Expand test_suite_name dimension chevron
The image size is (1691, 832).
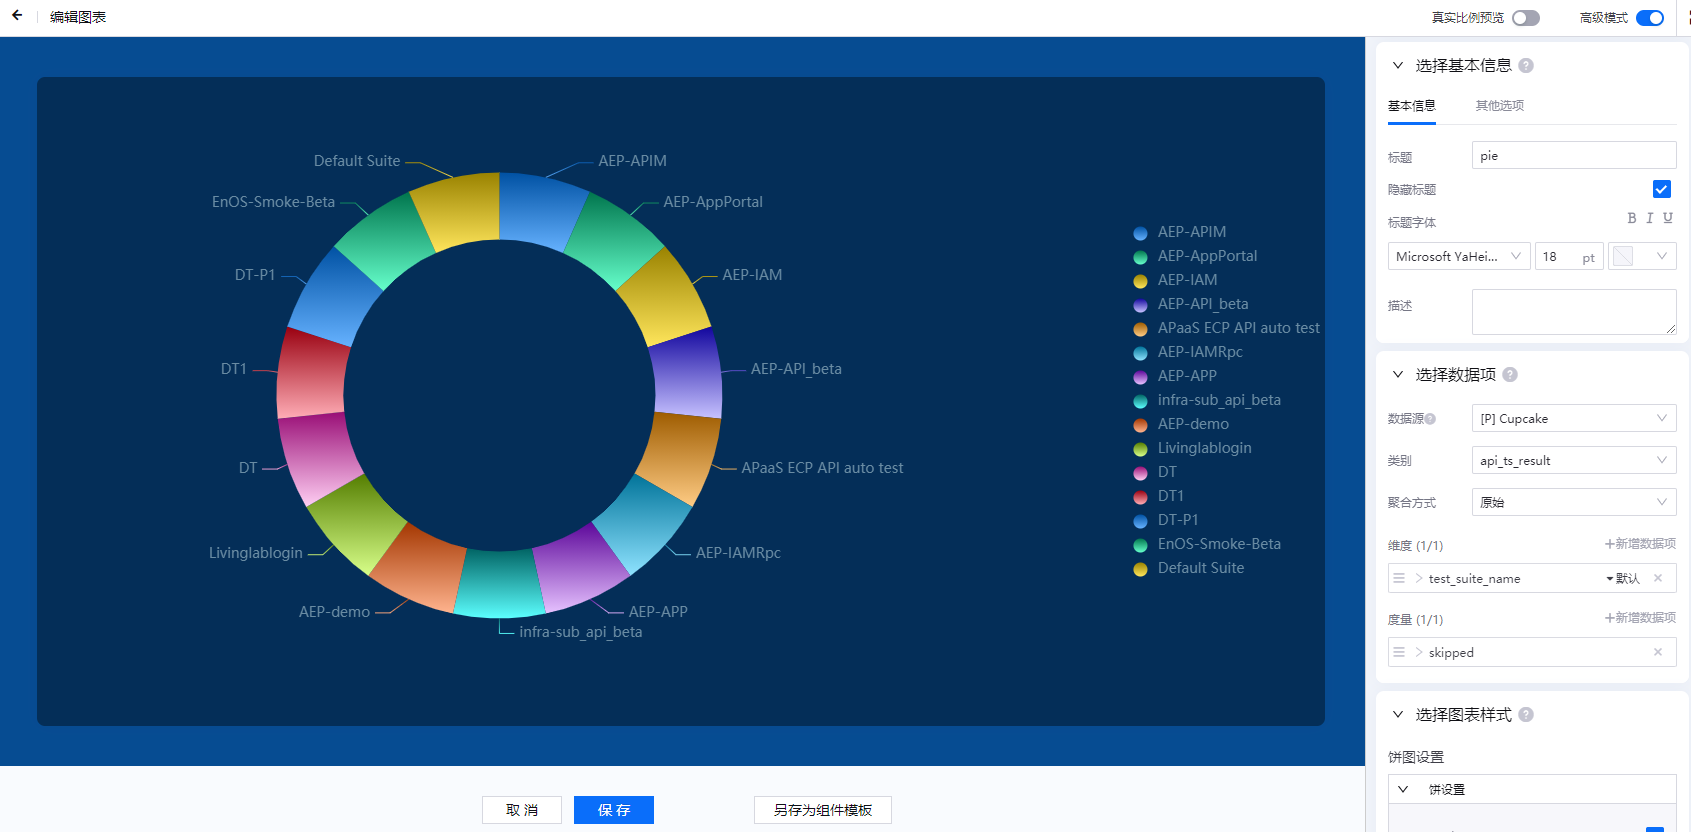(x=1419, y=578)
